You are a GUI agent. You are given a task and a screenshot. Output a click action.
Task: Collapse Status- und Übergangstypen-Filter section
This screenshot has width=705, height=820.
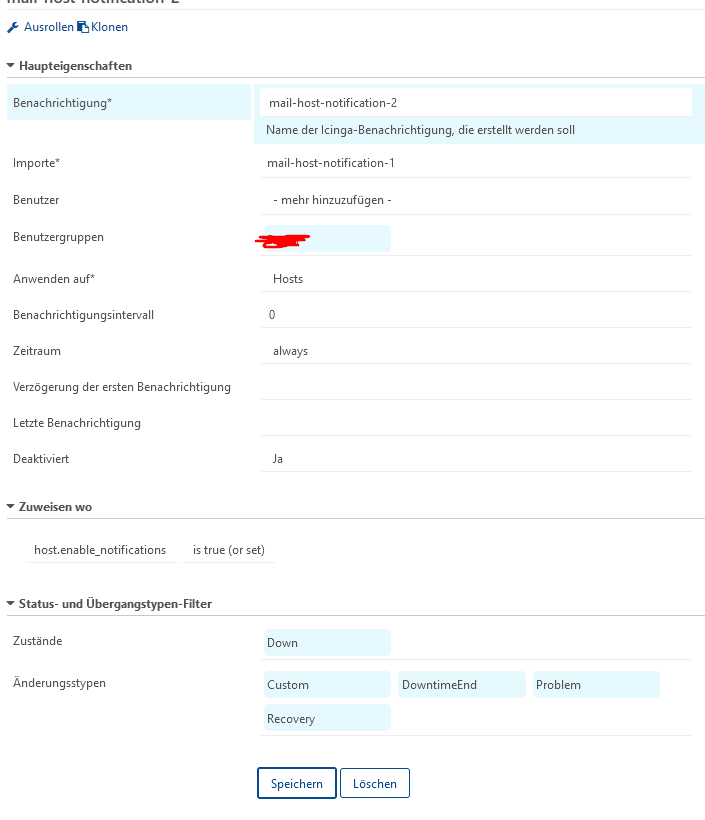(x=10, y=603)
